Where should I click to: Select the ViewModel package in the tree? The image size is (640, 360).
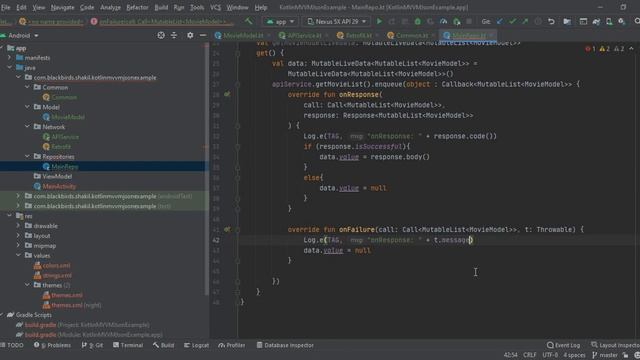click(x=57, y=176)
